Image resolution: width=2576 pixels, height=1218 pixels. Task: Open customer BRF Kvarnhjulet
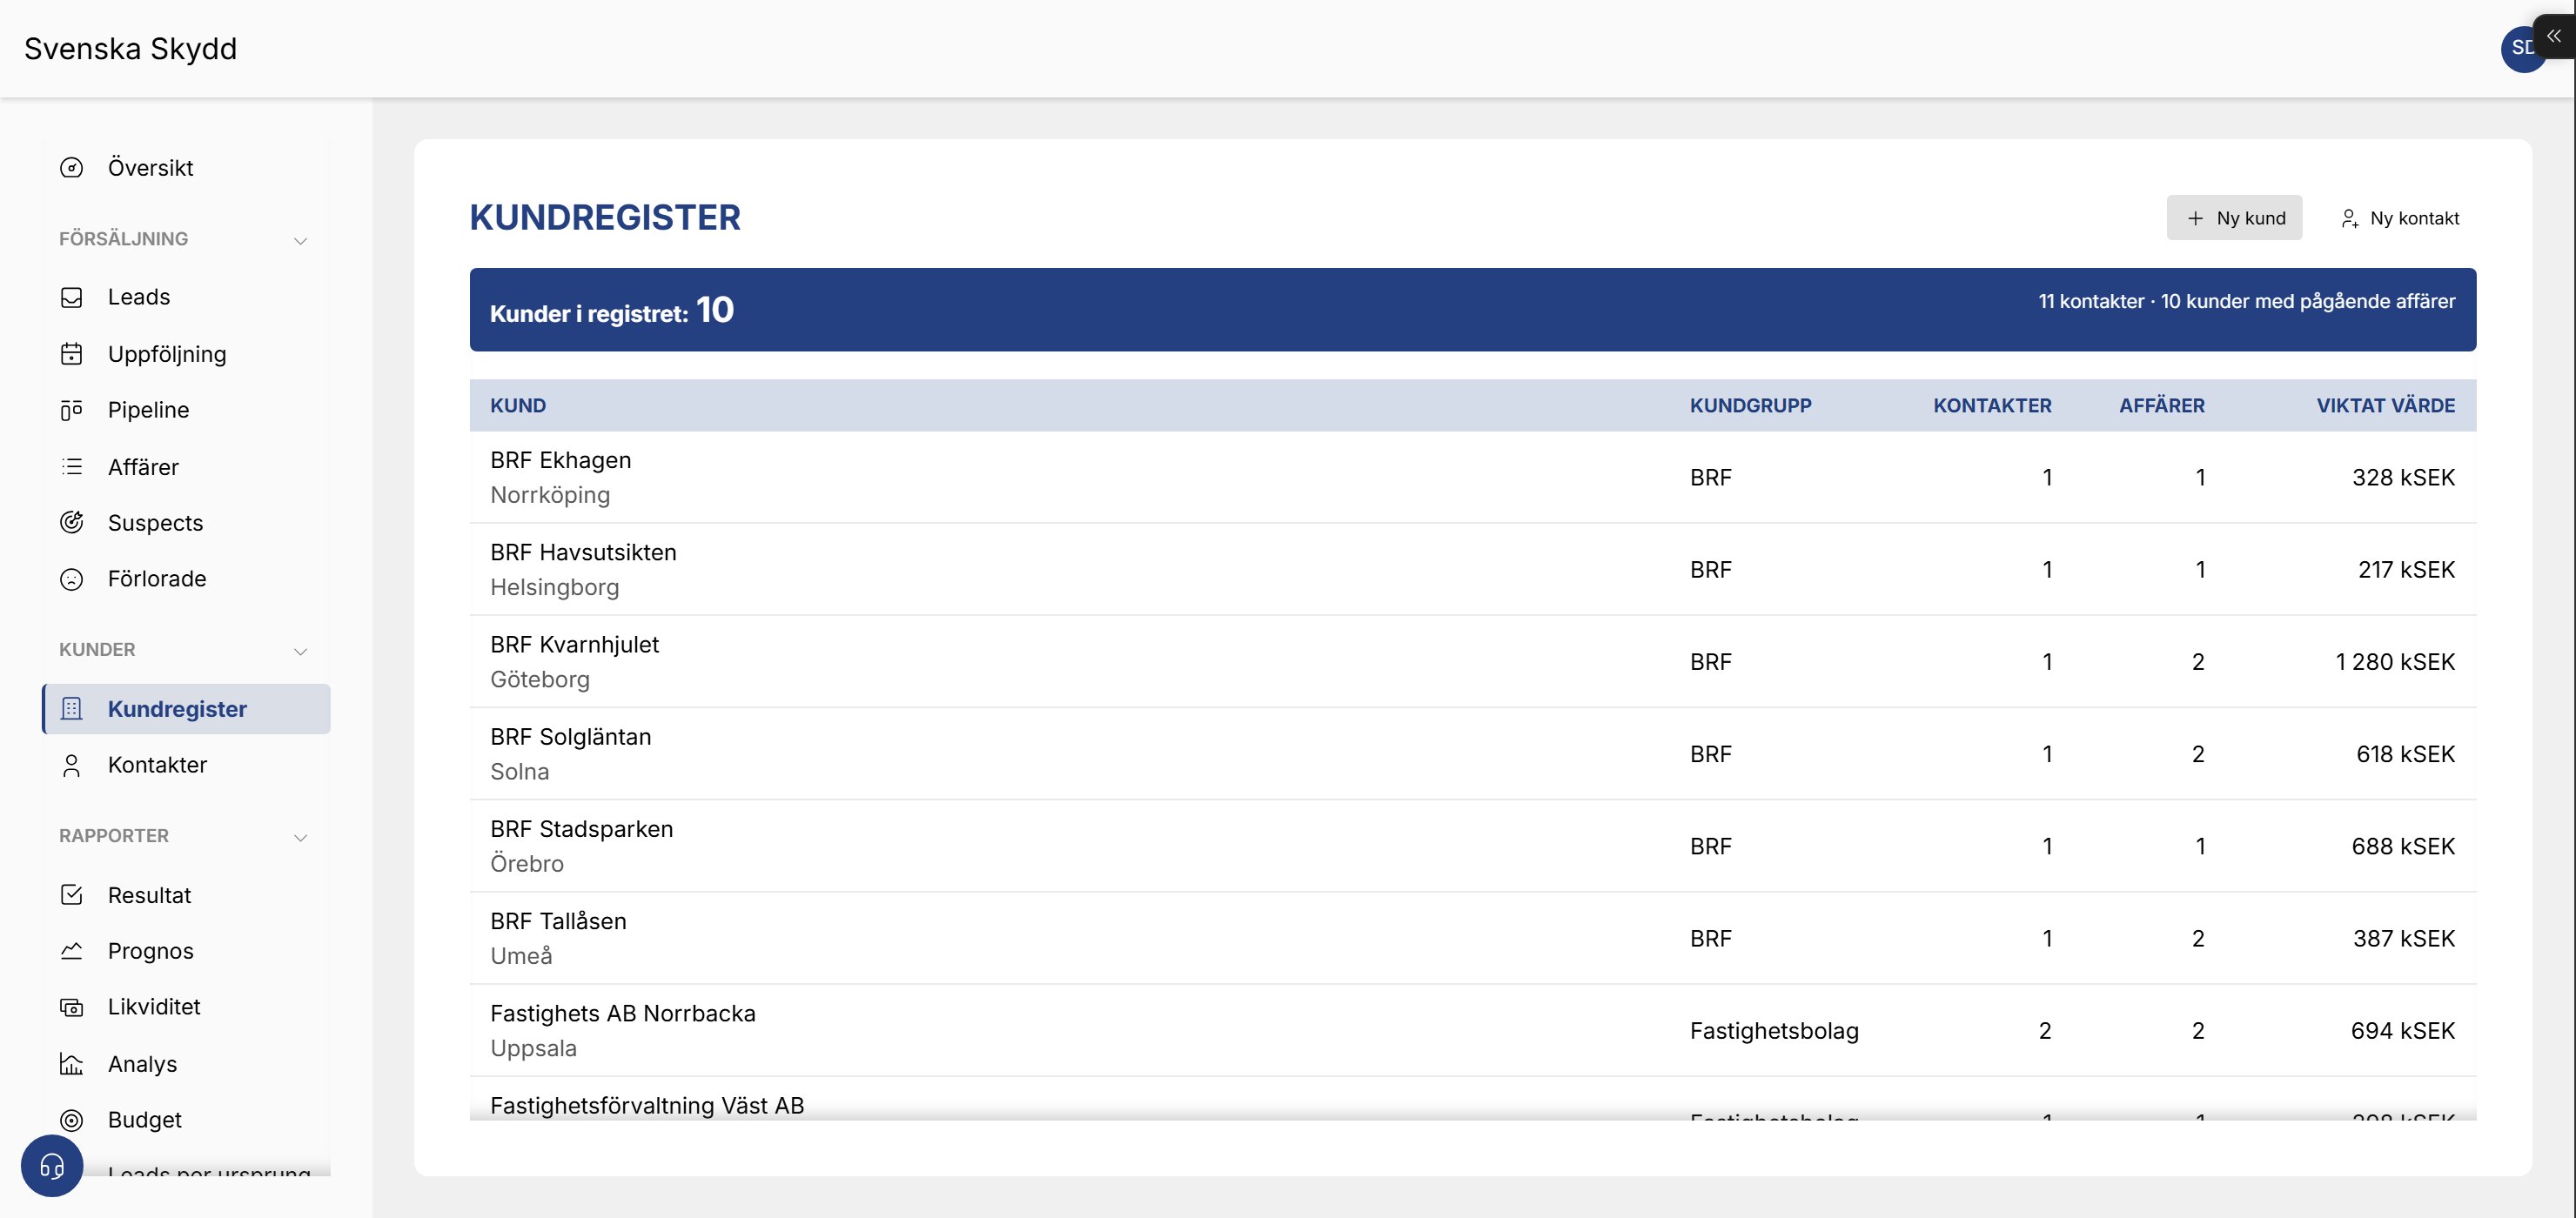tap(1473, 662)
